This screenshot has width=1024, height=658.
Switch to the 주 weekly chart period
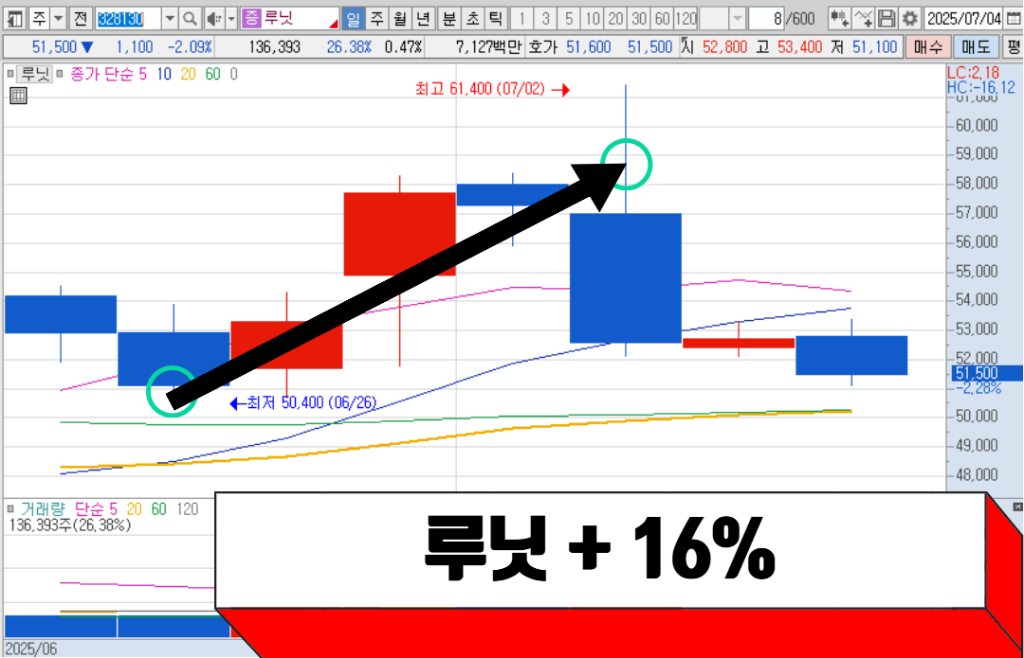376,18
